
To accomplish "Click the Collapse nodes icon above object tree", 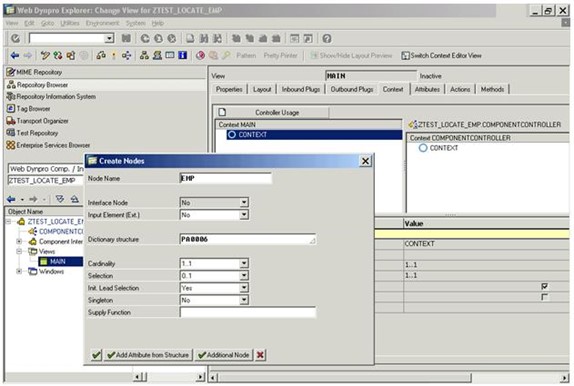I will tap(74, 199).
